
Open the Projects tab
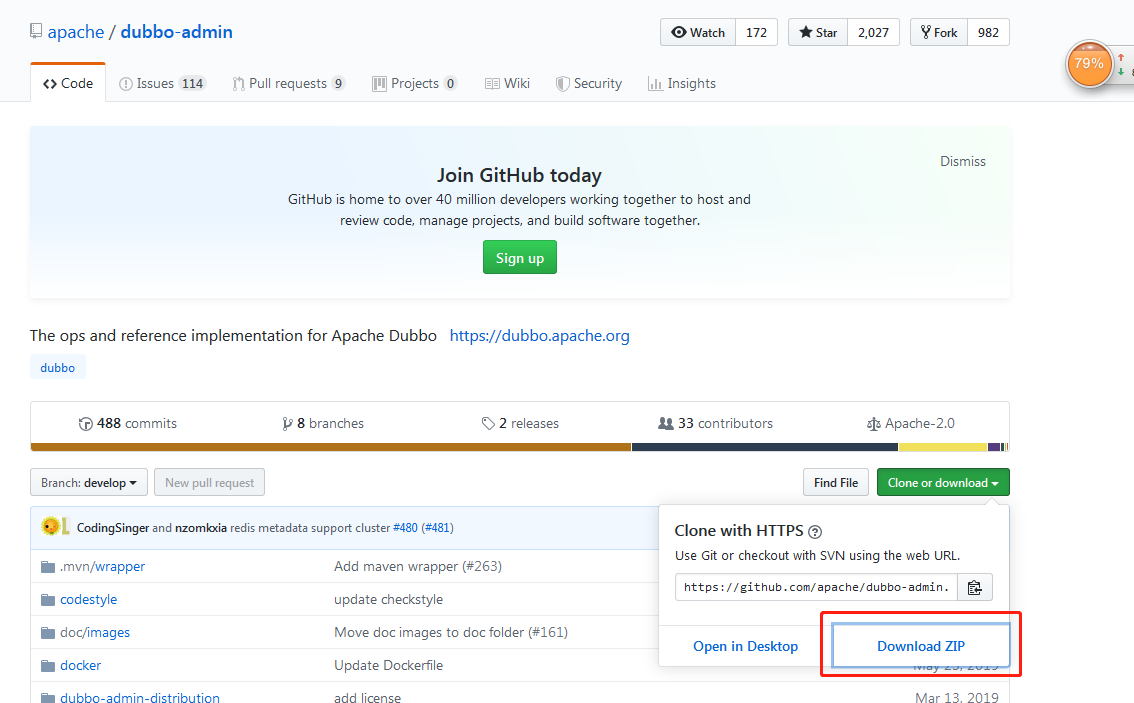tap(414, 83)
